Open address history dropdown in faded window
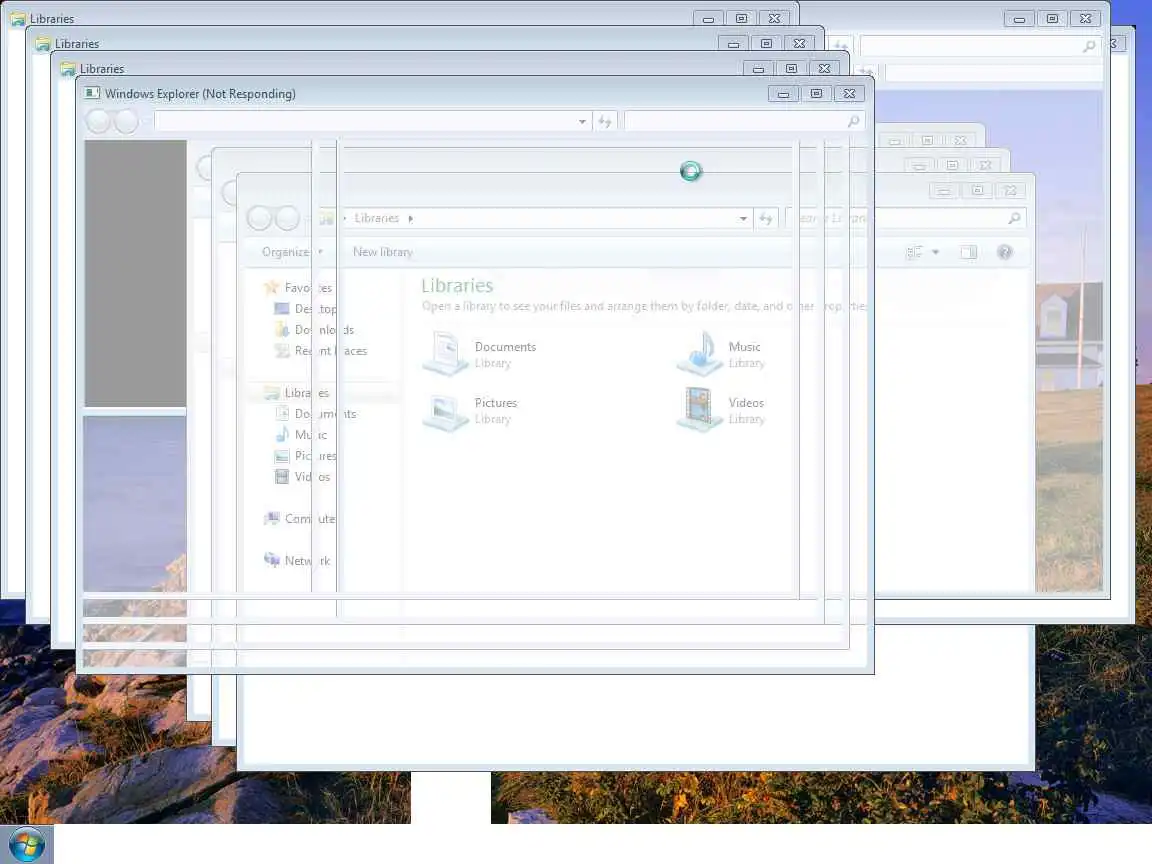Screen dimensions: 1152x864 tap(744, 218)
